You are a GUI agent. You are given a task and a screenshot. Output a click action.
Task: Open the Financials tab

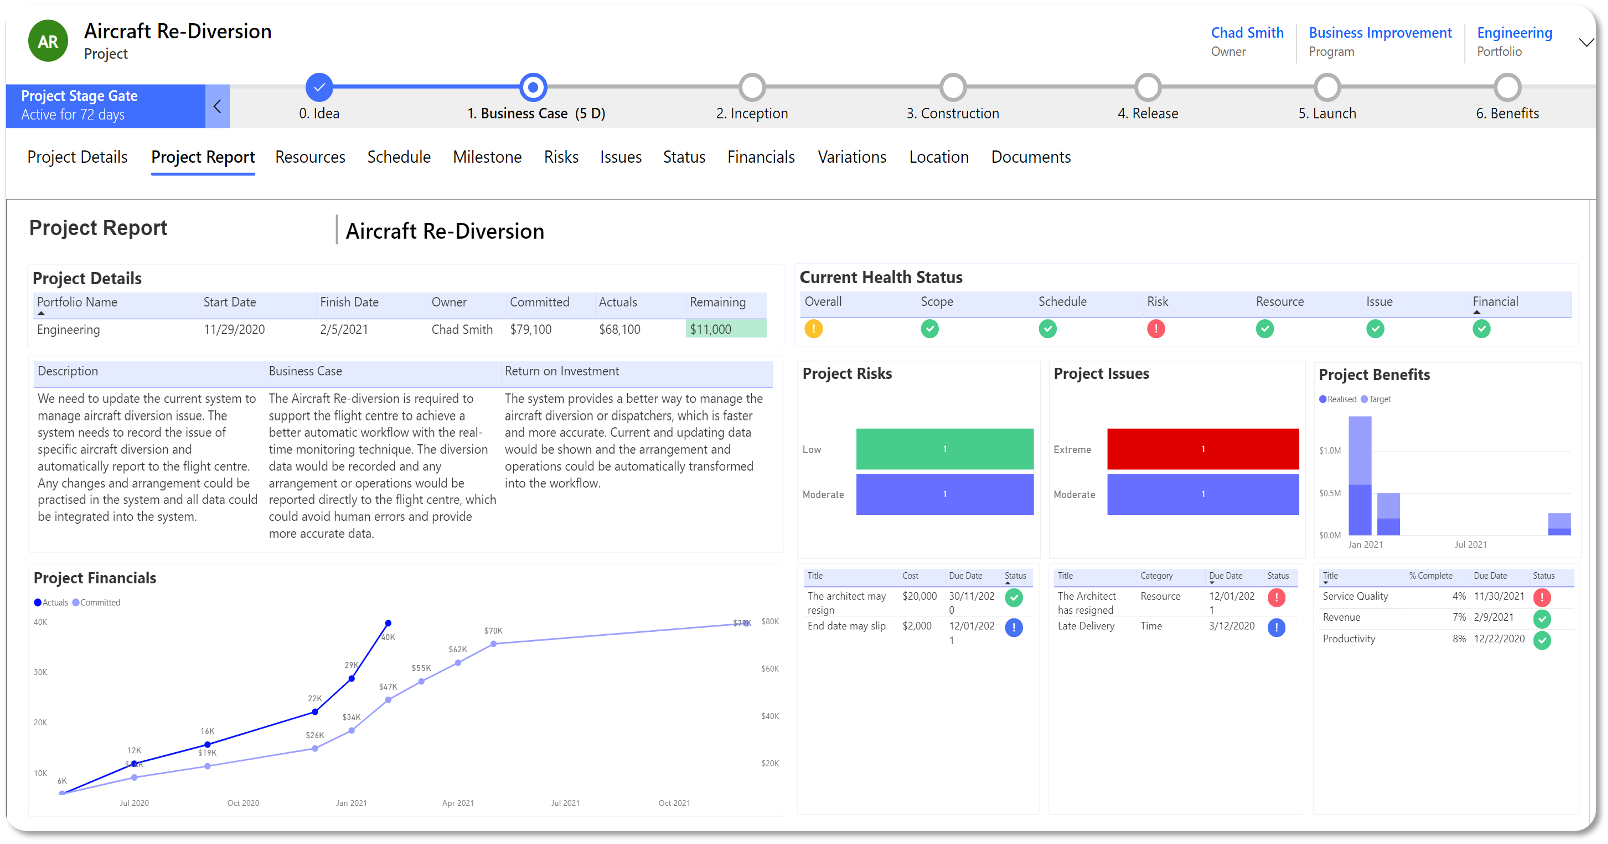(761, 157)
